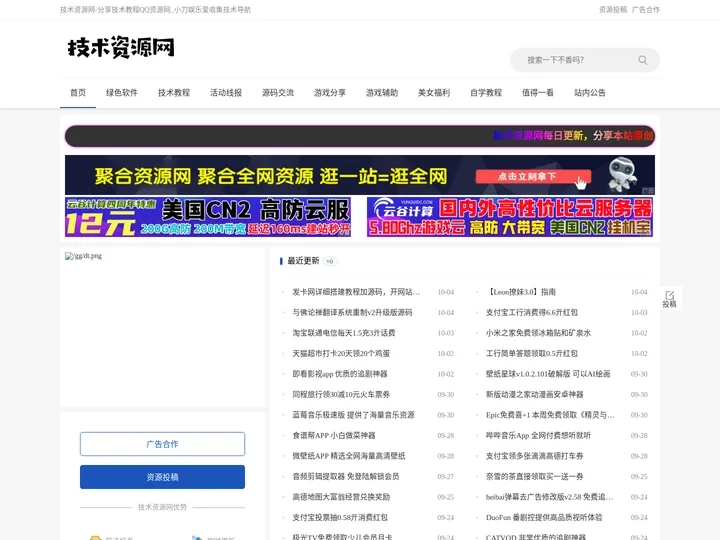Click 广告合作 link in top bar

pos(646,10)
